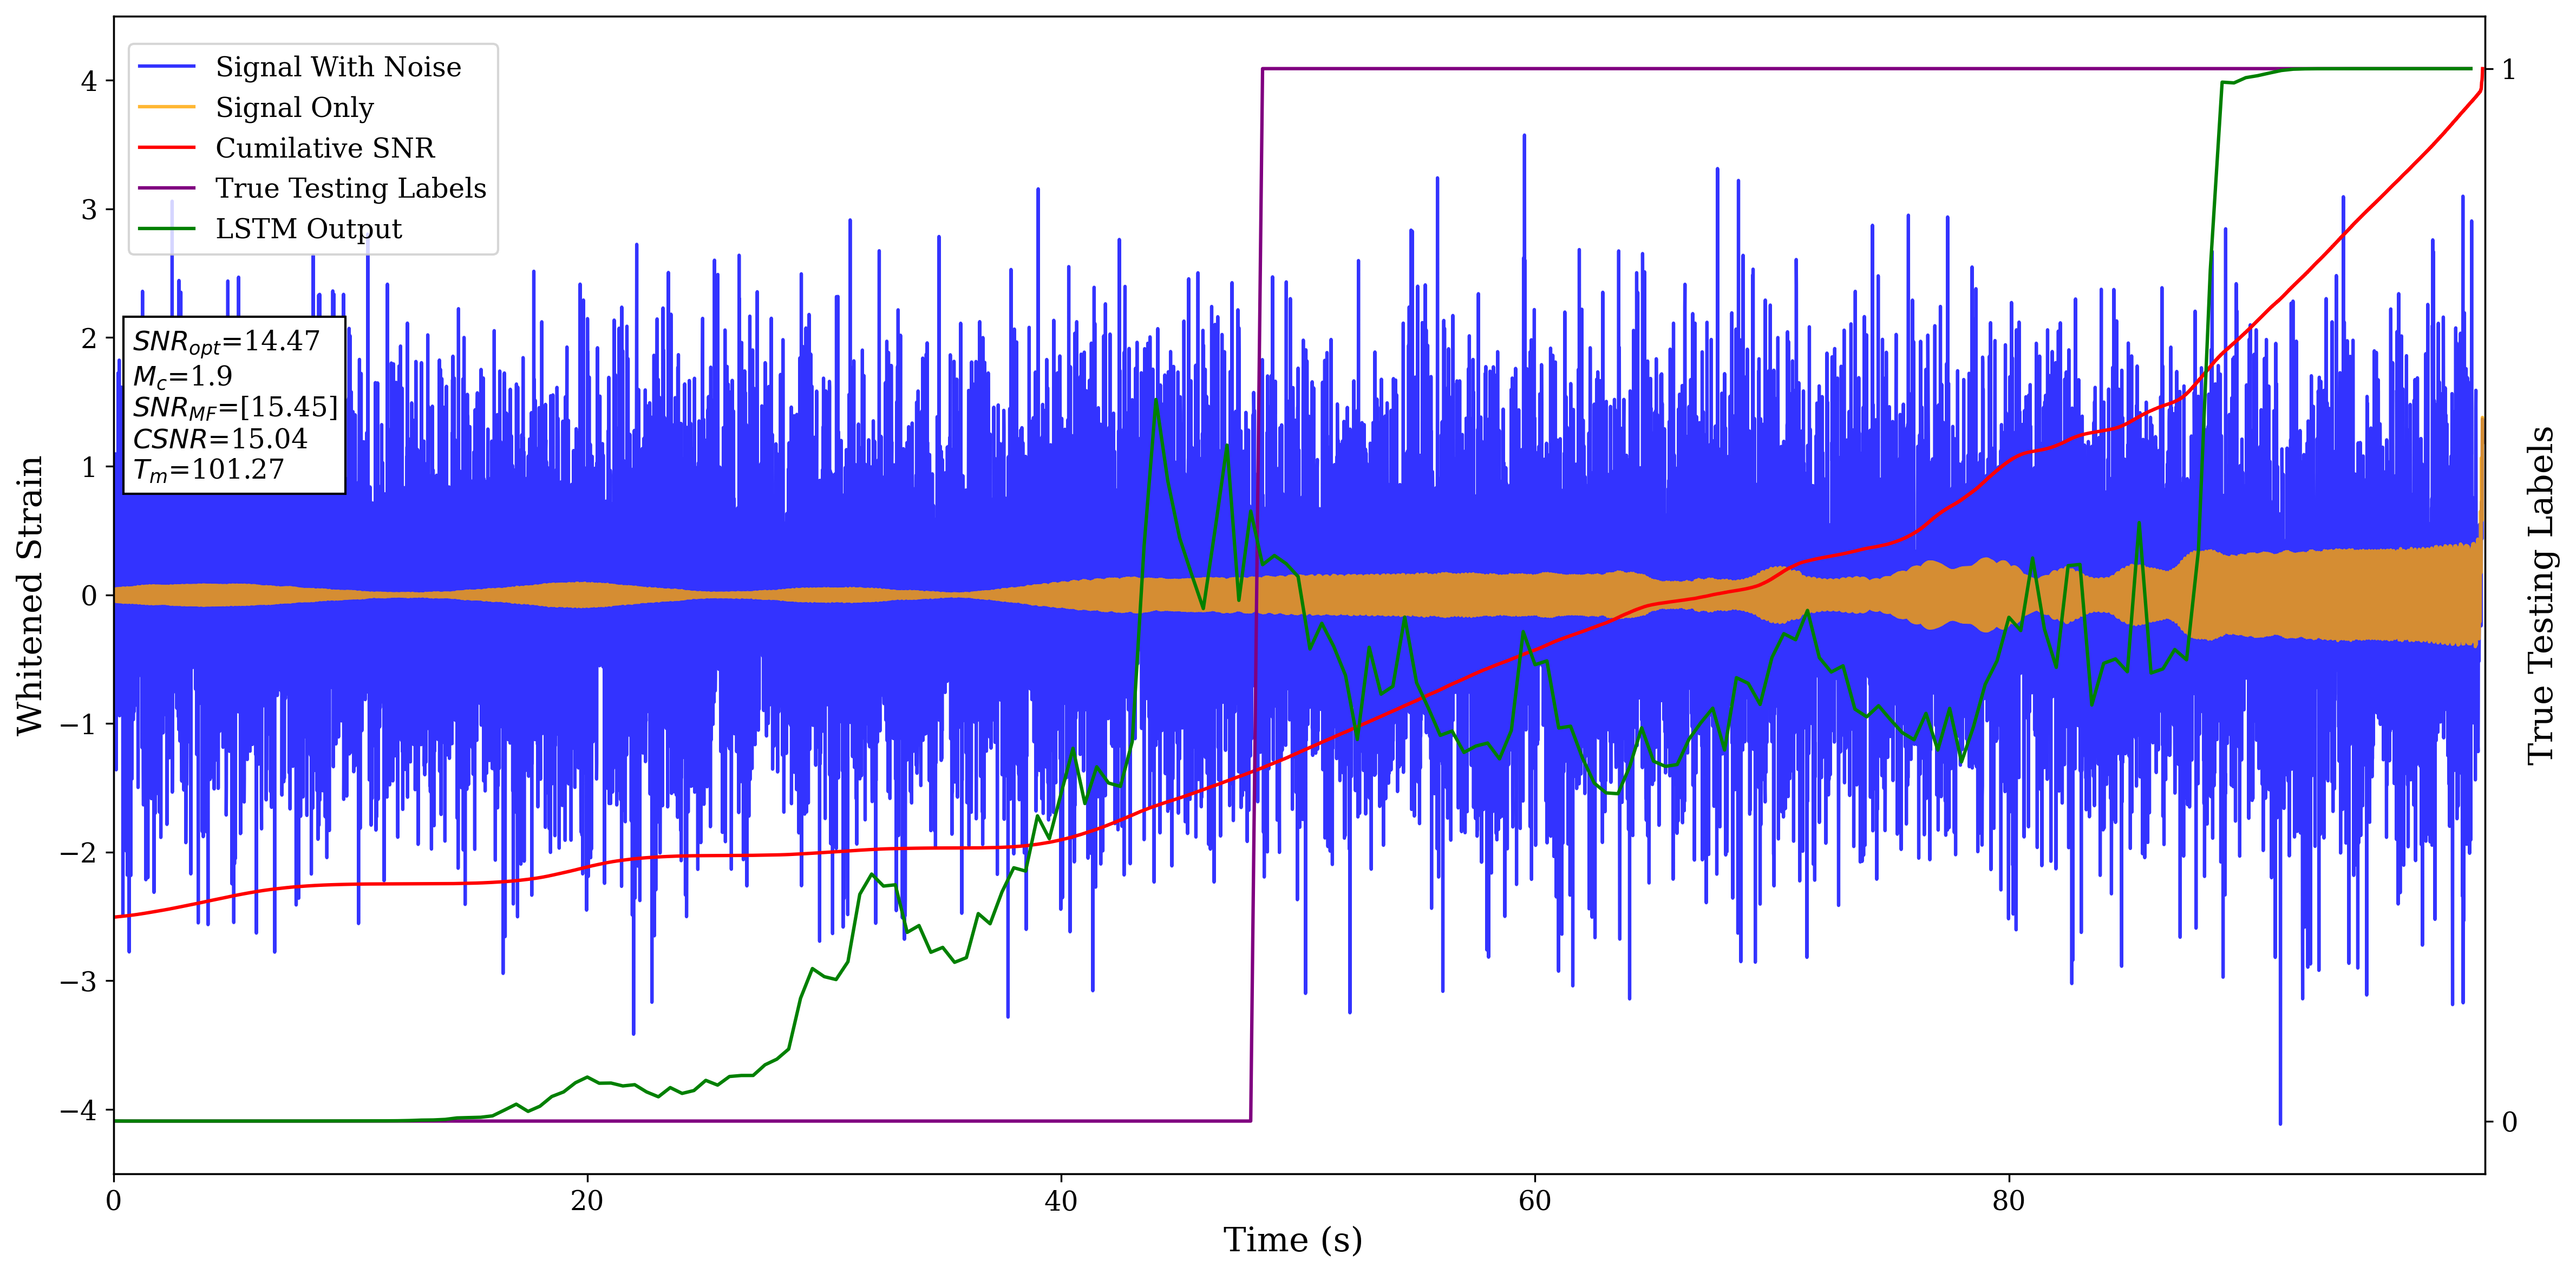Click the right-axis tick label 0
The height and width of the screenshot is (1274, 2576).
(2509, 1122)
